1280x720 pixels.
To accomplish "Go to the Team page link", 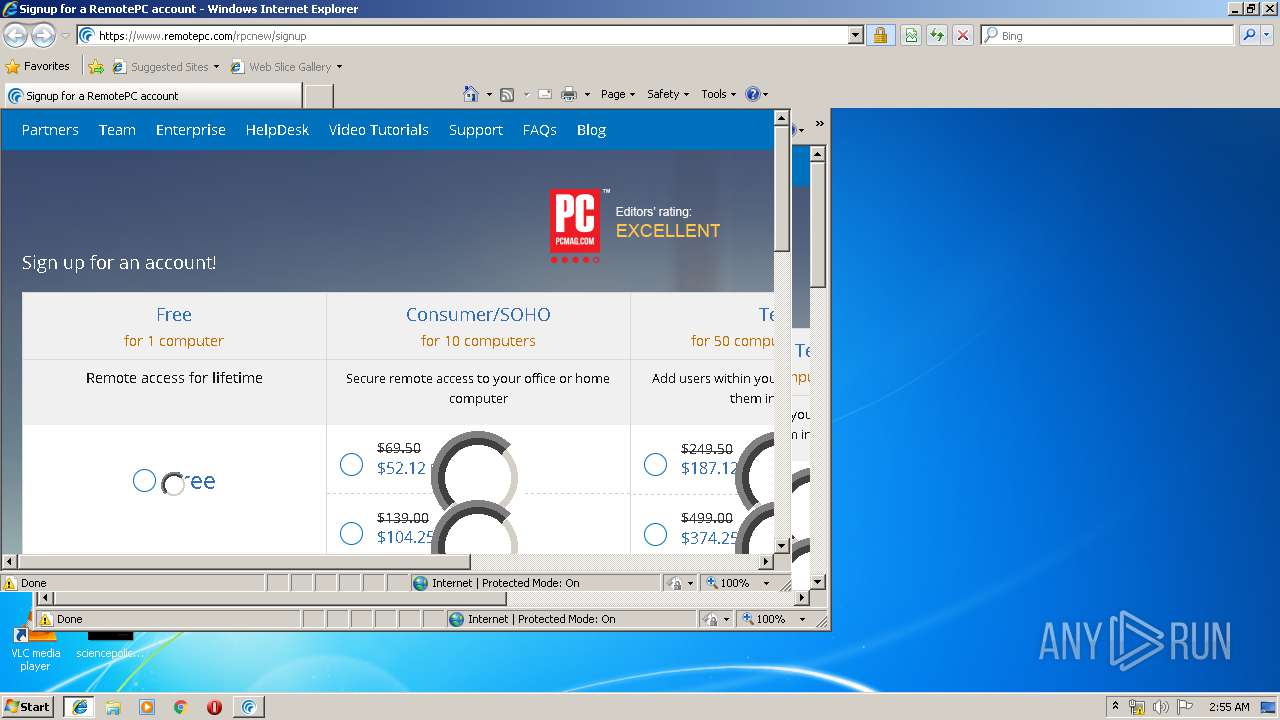I will (117, 130).
